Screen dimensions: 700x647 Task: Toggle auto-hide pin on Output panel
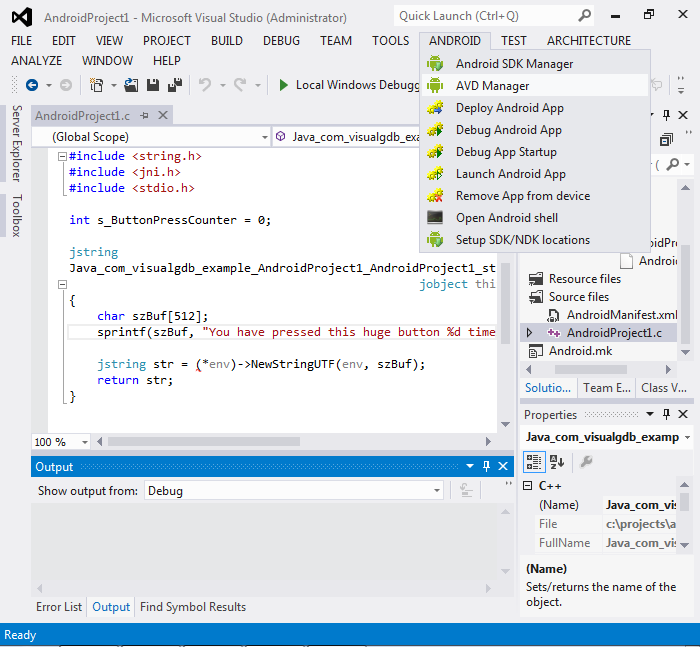[x=486, y=466]
